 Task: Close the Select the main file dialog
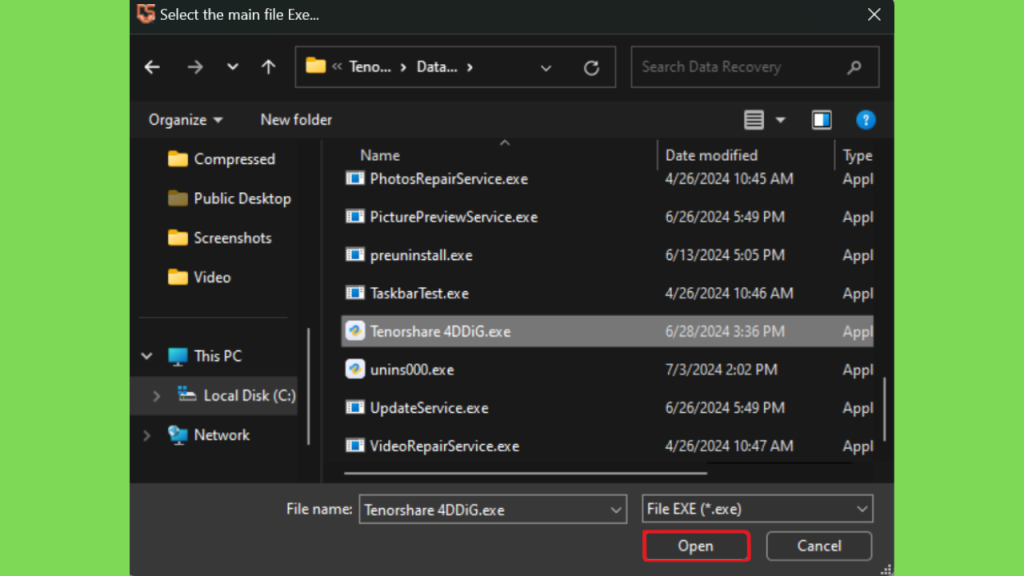[874, 15]
